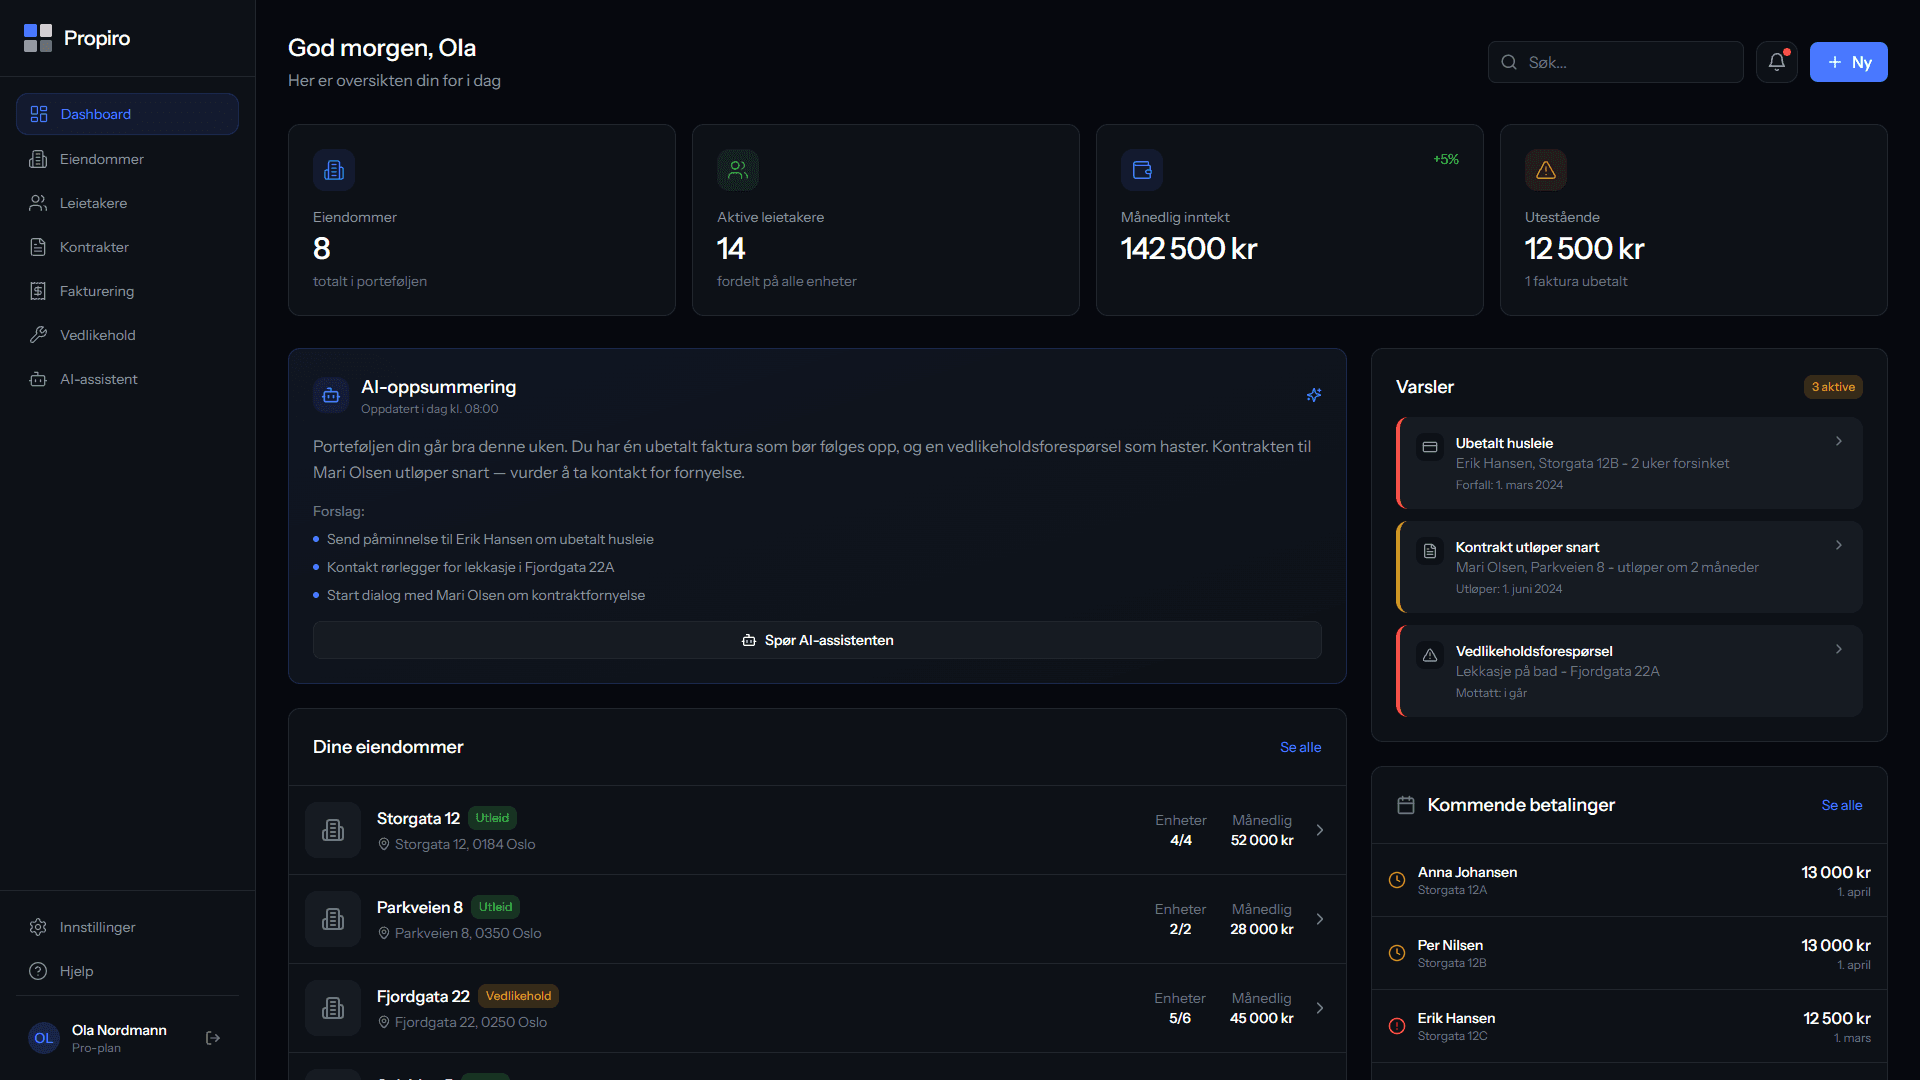1920x1080 pixels.
Task: Go to Eiendommer in the sidebar
Action: click(127, 159)
